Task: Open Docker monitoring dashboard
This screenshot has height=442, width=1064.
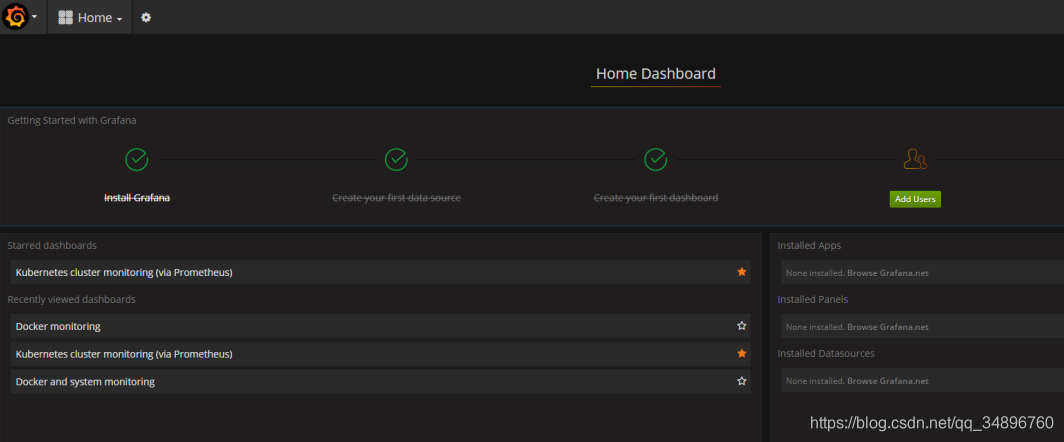Action: (x=381, y=327)
